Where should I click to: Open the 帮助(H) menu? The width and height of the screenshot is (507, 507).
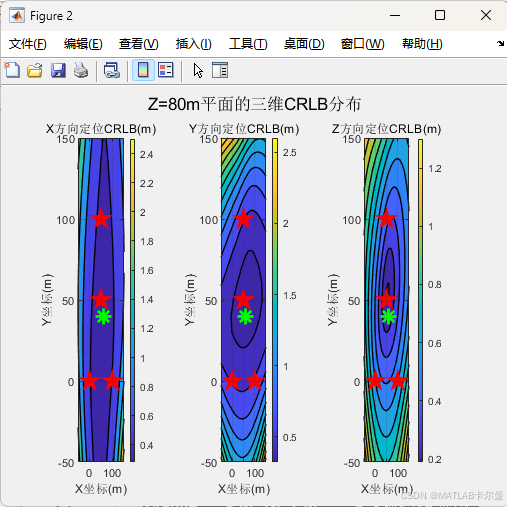[x=422, y=44]
